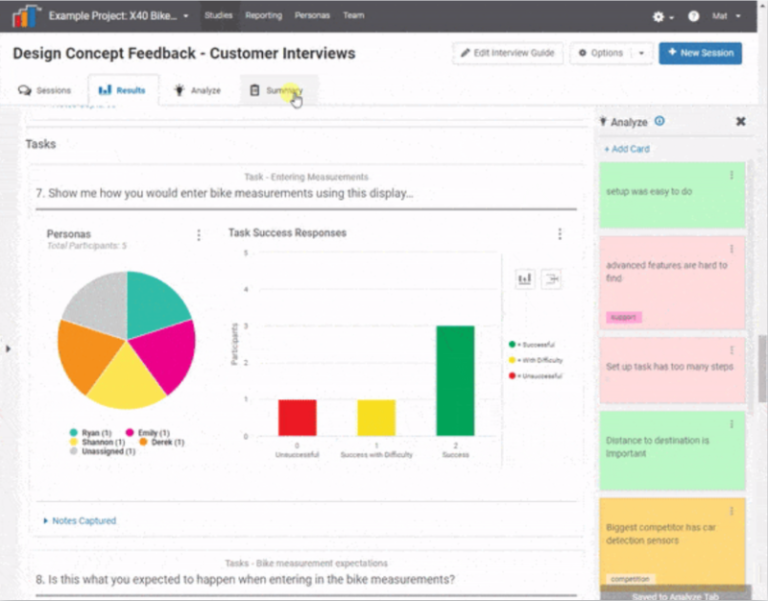Image resolution: width=768 pixels, height=601 pixels.
Task: Open the Reporting menu
Action: tap(262, 16)
